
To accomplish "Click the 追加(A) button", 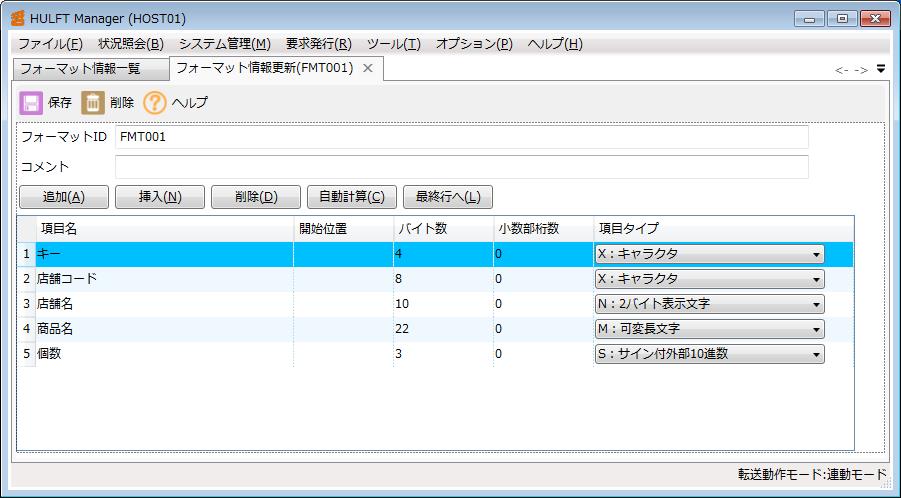I will (x=64, y=197).
